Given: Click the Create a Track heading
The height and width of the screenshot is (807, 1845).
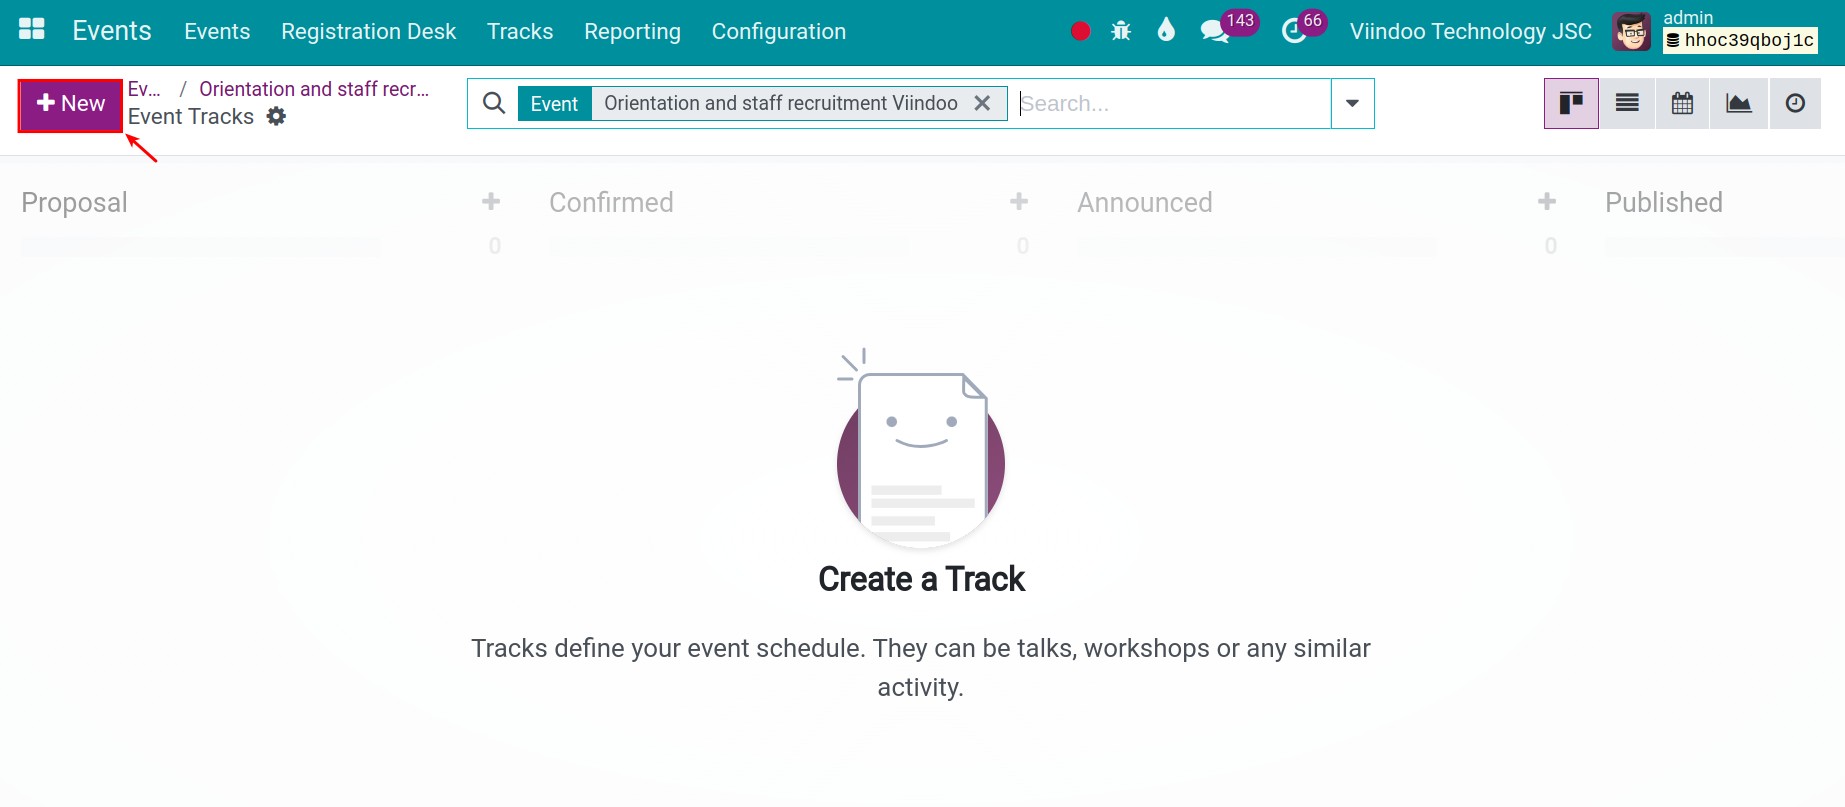Looking at the screenshot, I should click(921, 579).
